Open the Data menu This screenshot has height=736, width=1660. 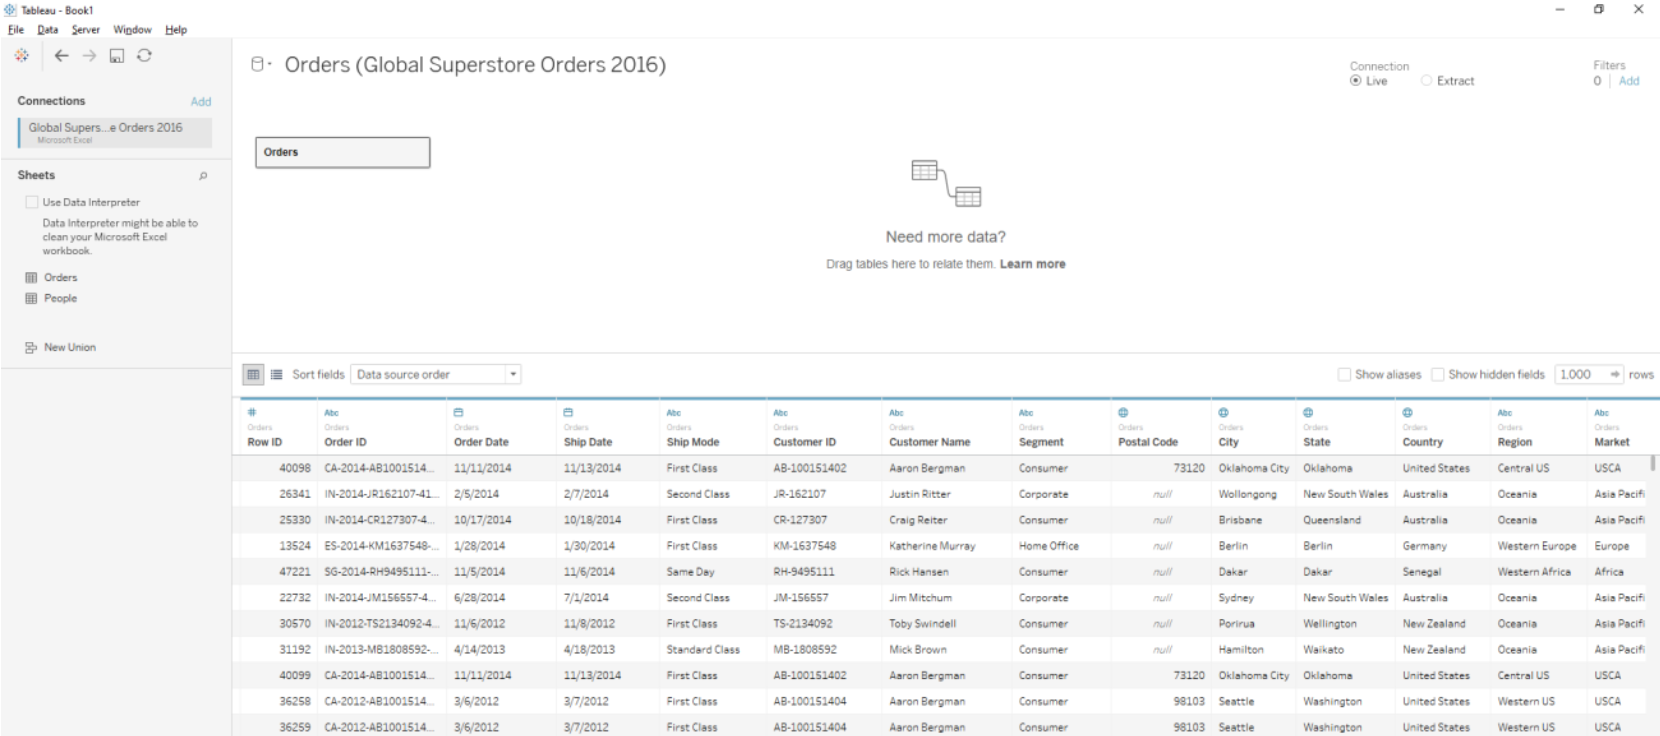pos(47,30)
